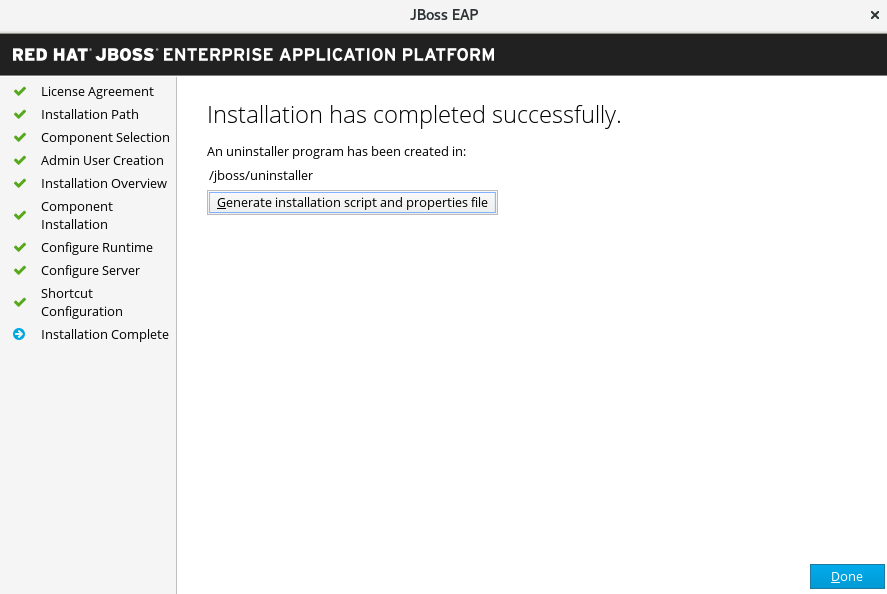Click the Component Selection checkmark icon
This screenshot has height=594, width=887.
[19, 138]
